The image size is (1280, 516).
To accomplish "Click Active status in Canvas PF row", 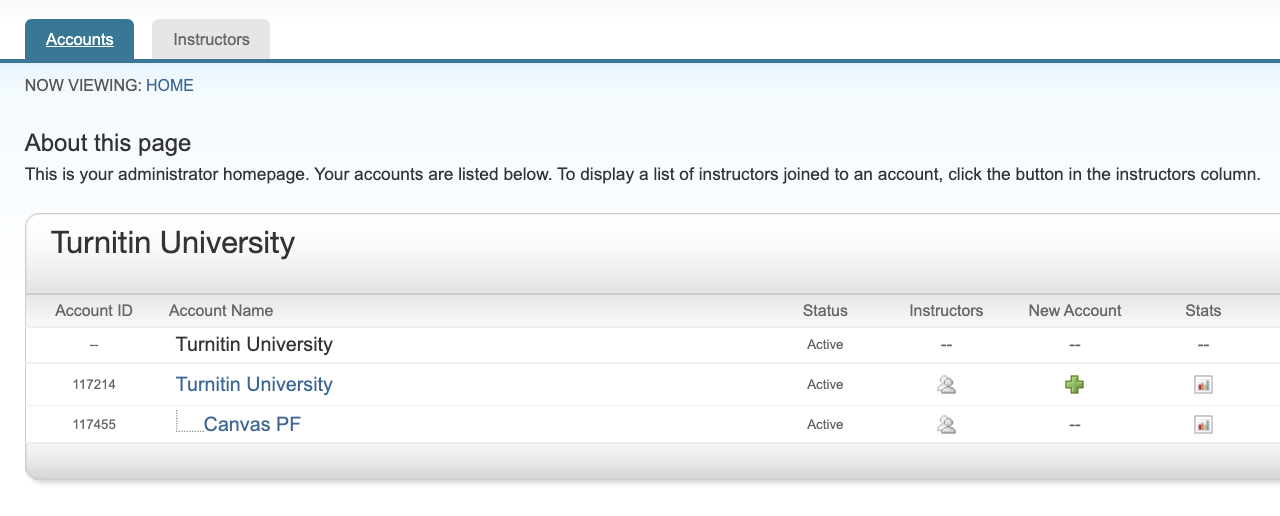I will 825,425.
